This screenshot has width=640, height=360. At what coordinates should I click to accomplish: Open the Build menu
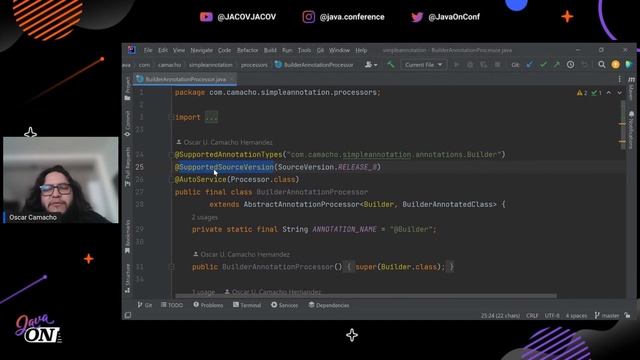pyautogui.click(x=270, y=50)
